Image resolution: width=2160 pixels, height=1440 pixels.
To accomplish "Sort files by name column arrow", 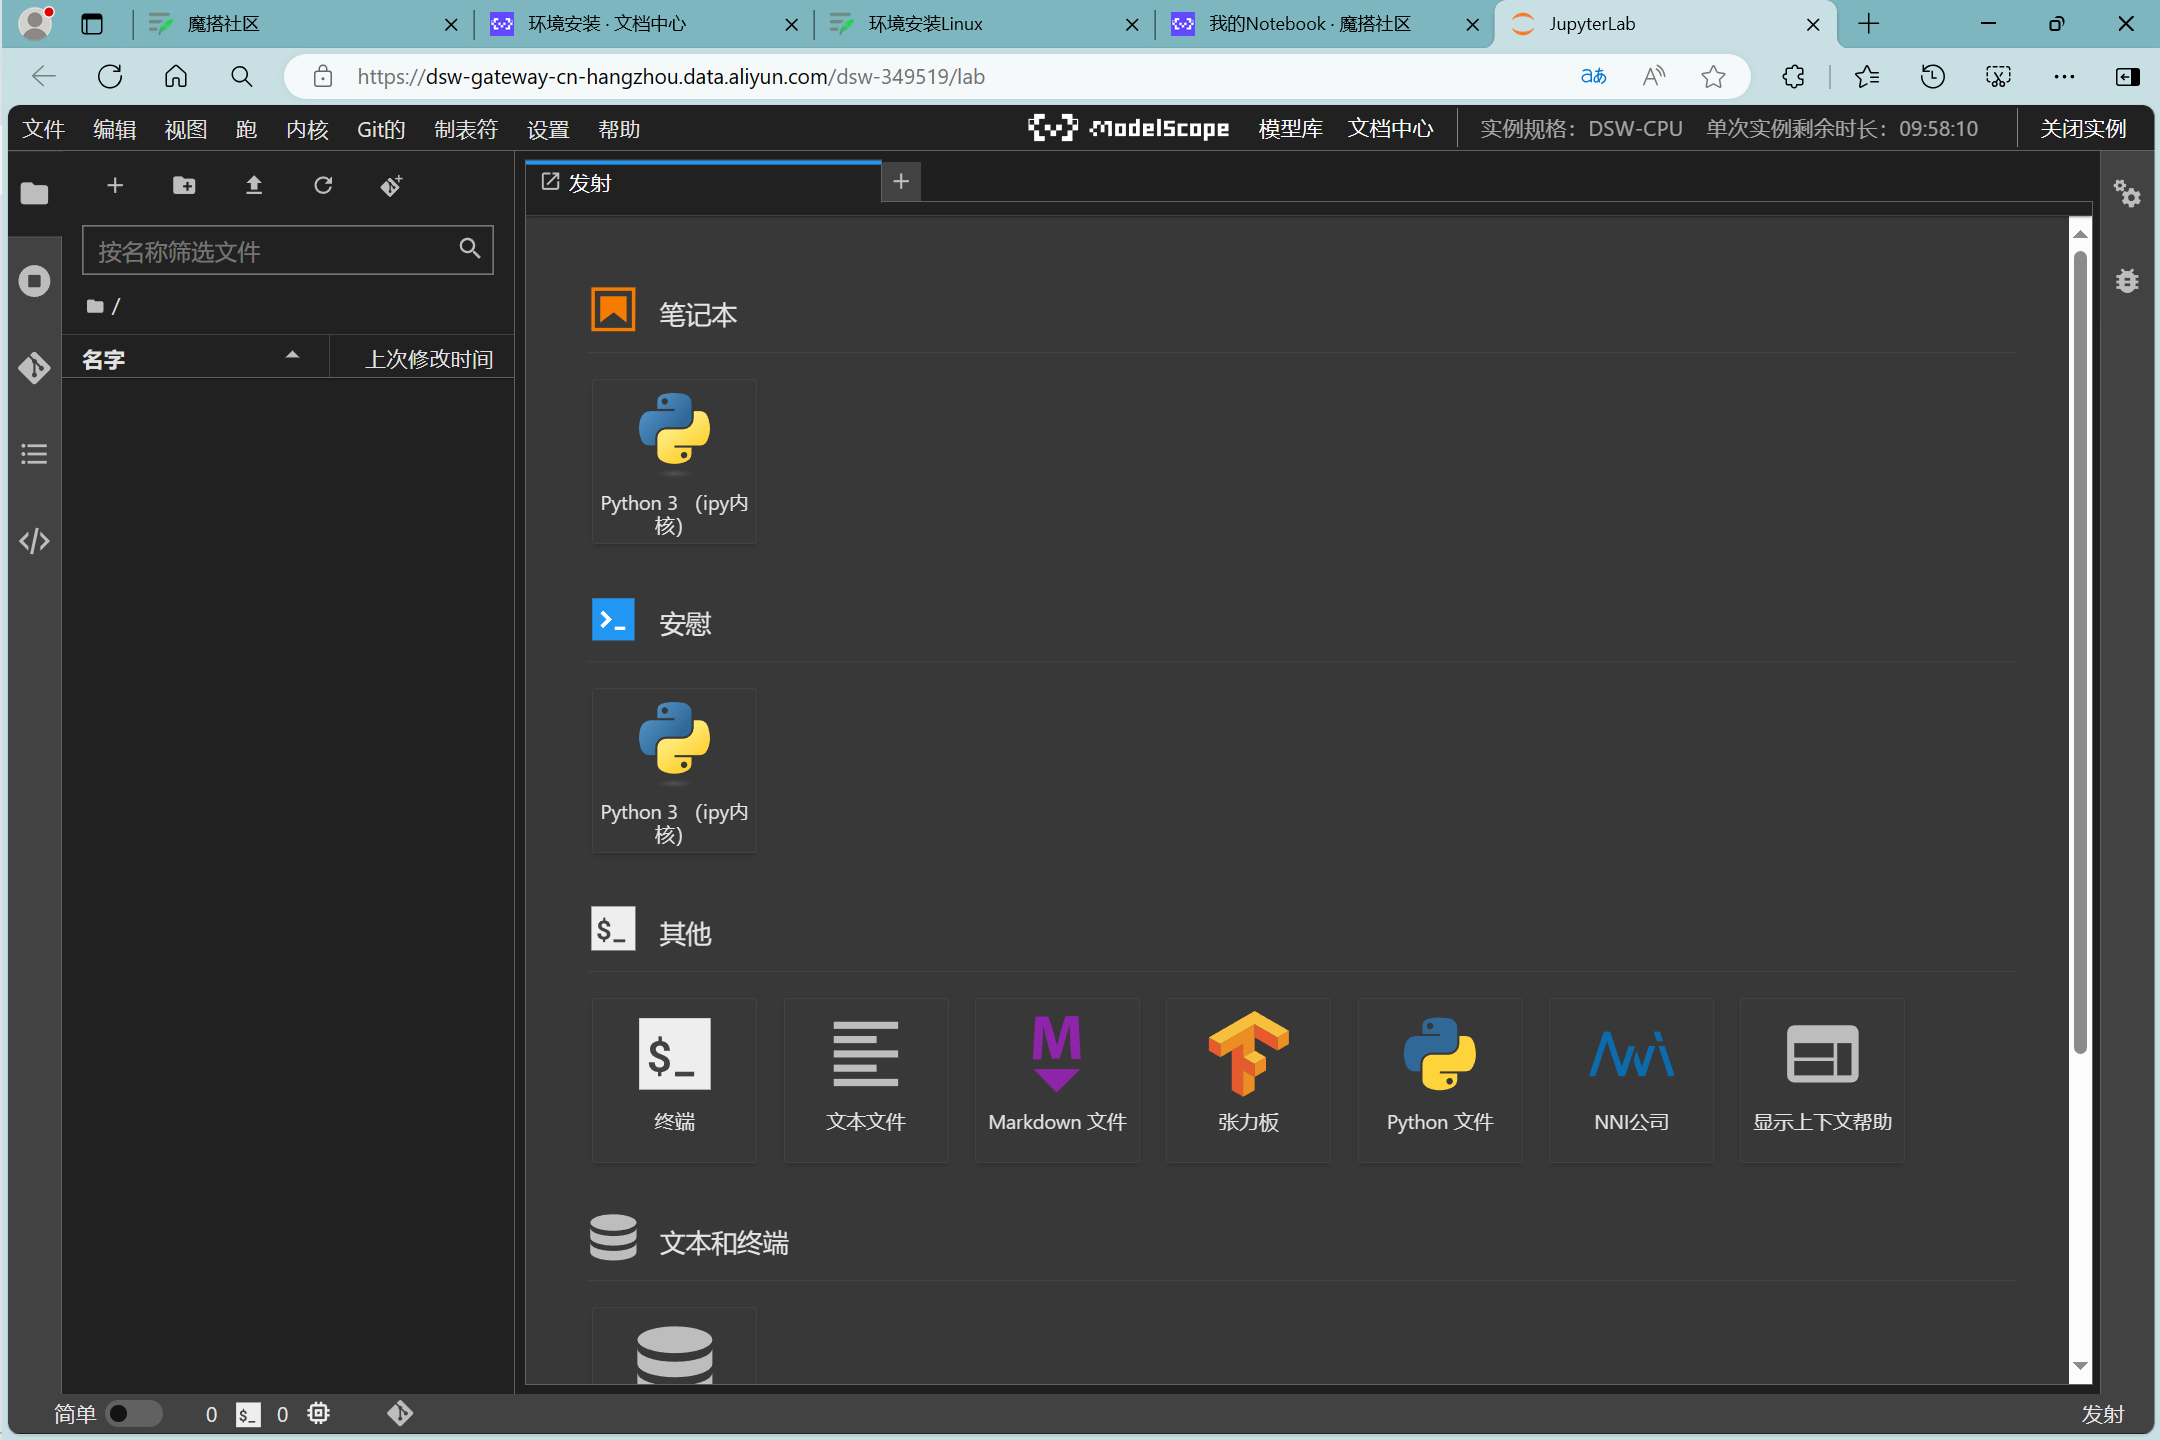I will pyautogui.click(x=292, y=356).
